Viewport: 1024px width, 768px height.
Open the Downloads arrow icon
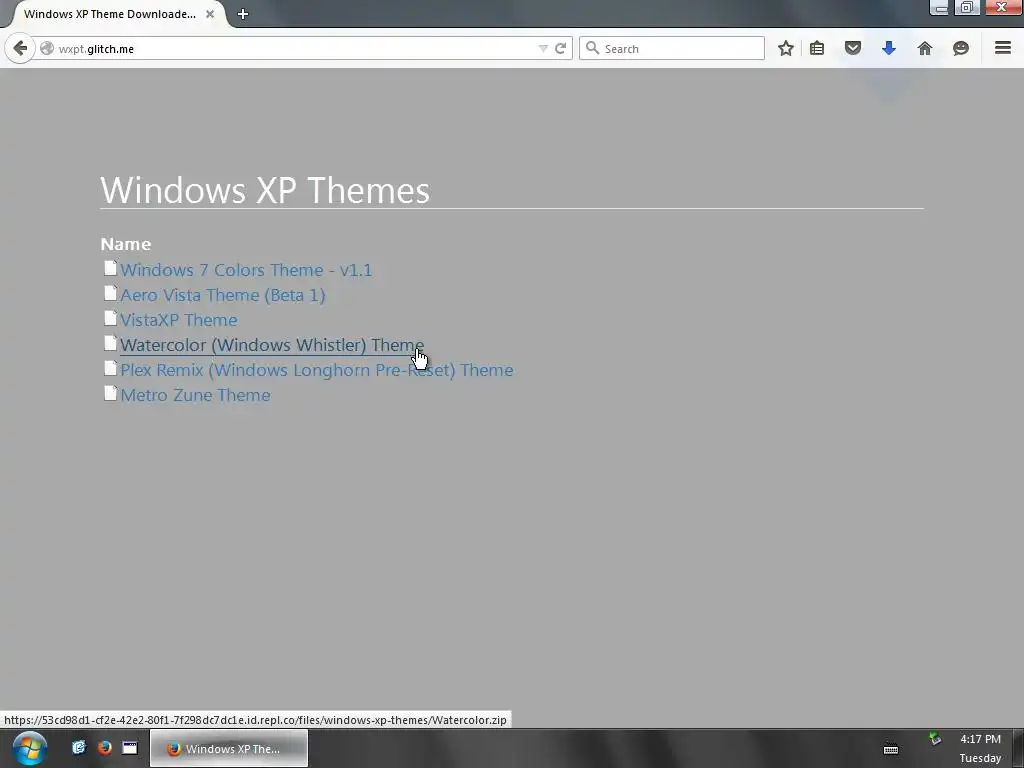click(x=889, y=48)
